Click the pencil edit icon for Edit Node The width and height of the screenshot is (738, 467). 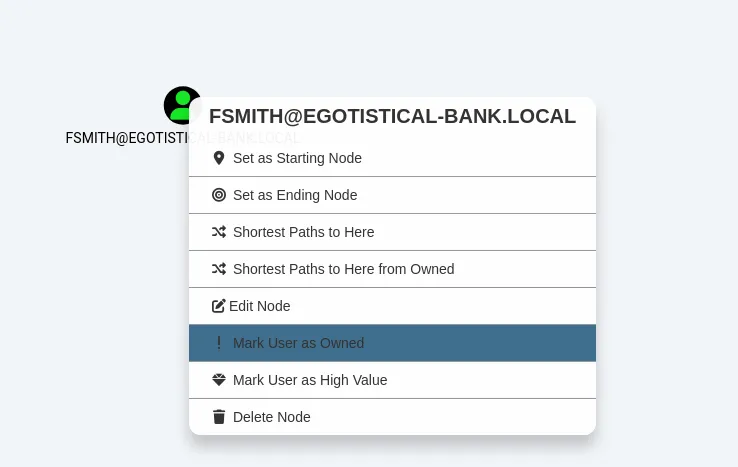tap(219, 306)
